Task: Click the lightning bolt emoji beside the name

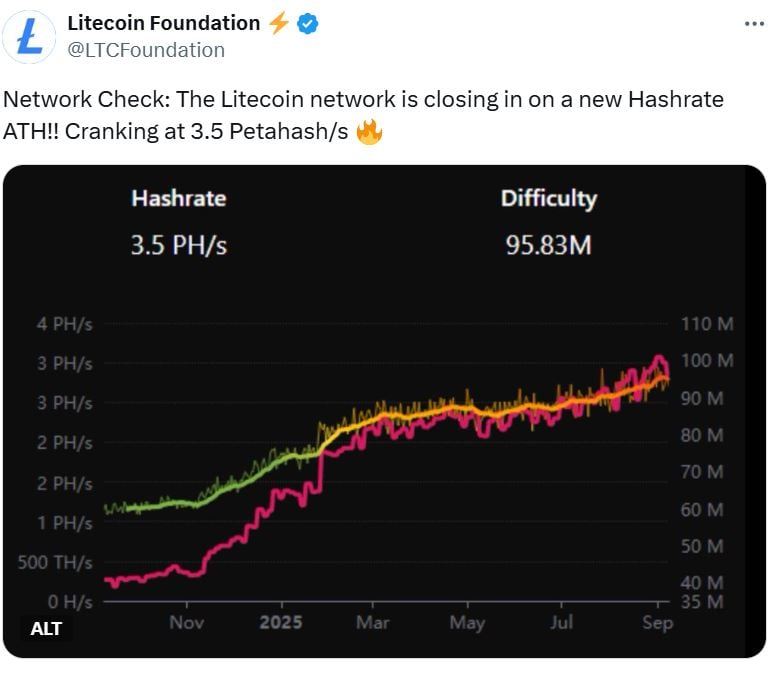Action: (x=279, y=23)
